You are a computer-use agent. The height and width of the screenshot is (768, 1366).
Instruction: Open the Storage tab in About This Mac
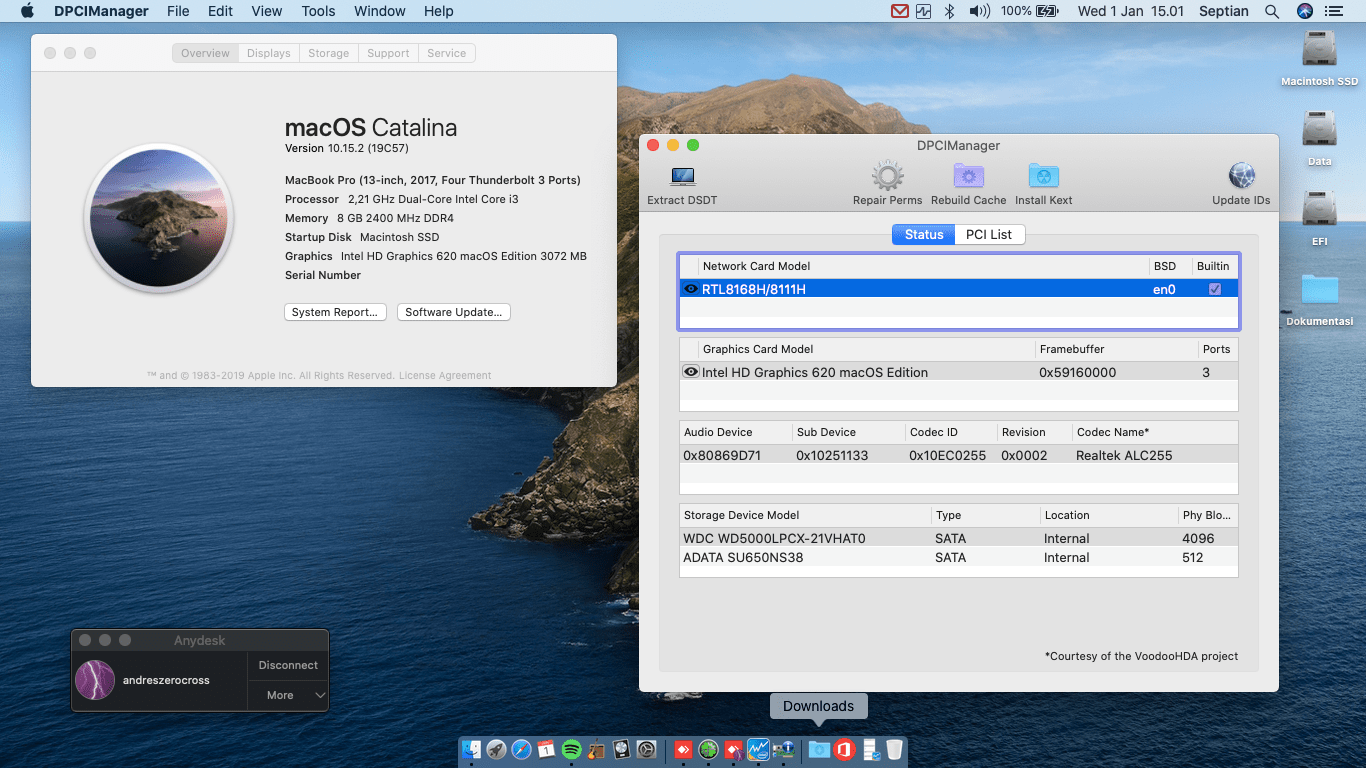329,53
